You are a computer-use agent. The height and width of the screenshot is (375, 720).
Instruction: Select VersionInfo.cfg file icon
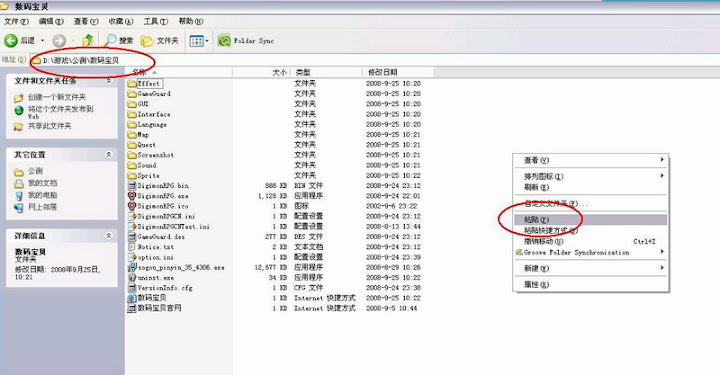(132, 288)
